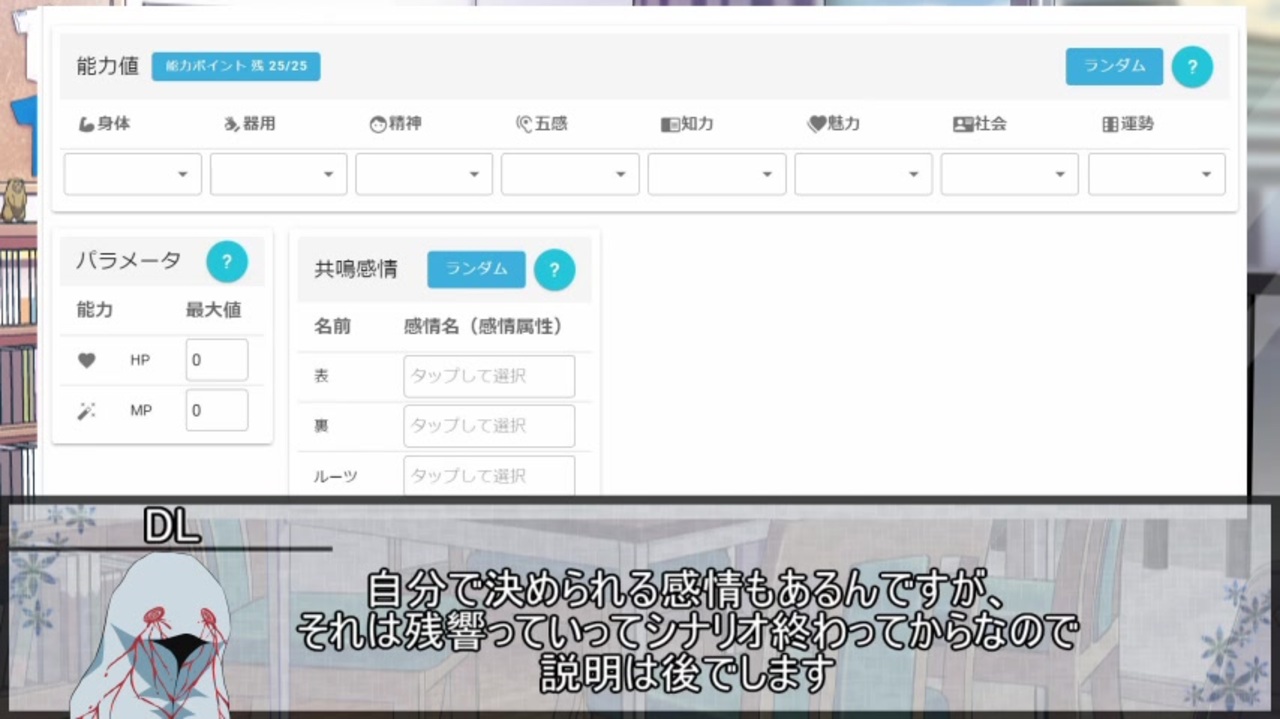Screen dimensions: 1280x719
Task: Click the 共鳴感情 panel title
Action: click(356, 270)
